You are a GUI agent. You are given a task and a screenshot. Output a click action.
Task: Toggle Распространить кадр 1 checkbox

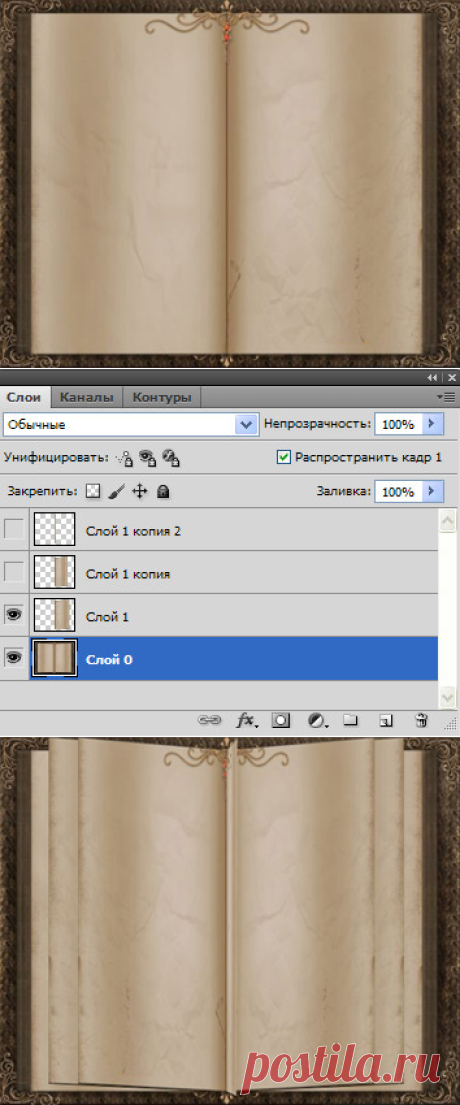[x=283, y=457]
